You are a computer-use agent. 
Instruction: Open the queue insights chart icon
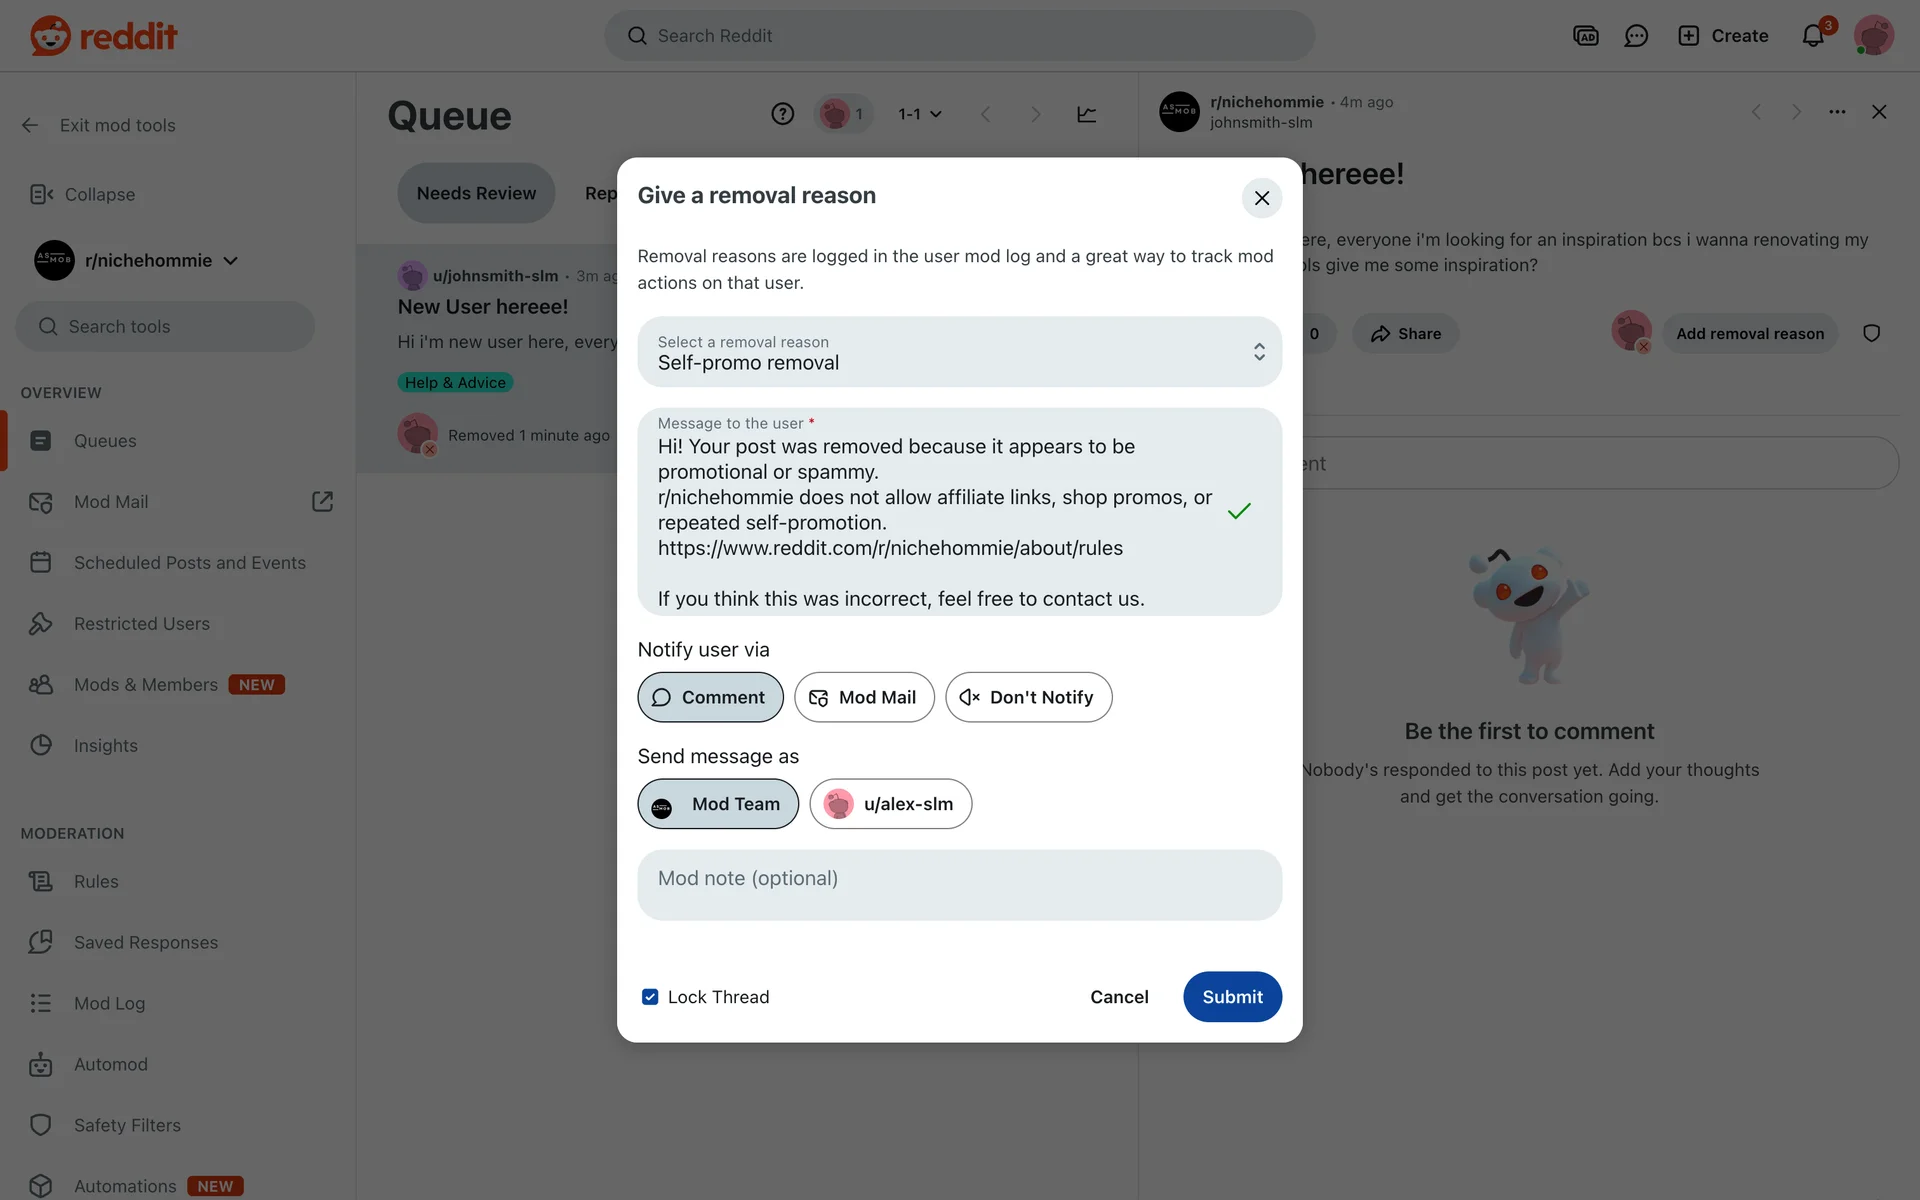[x=1087, y=114]
